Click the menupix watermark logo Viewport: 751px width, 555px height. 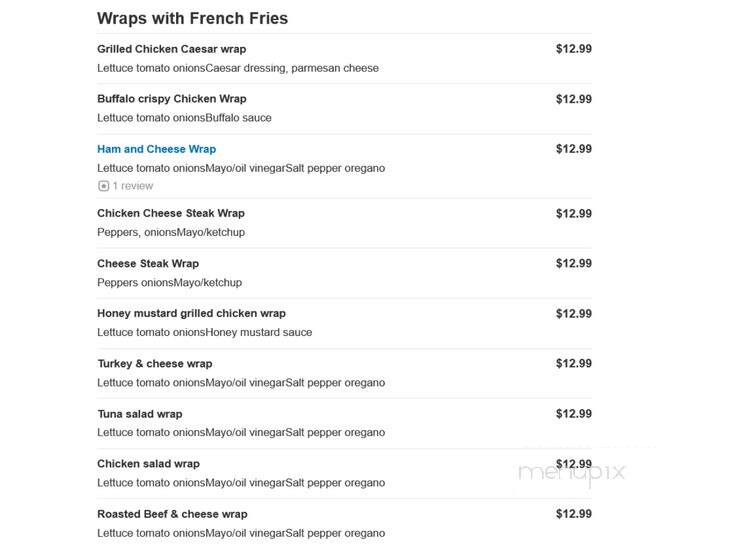tap(571, 473)
